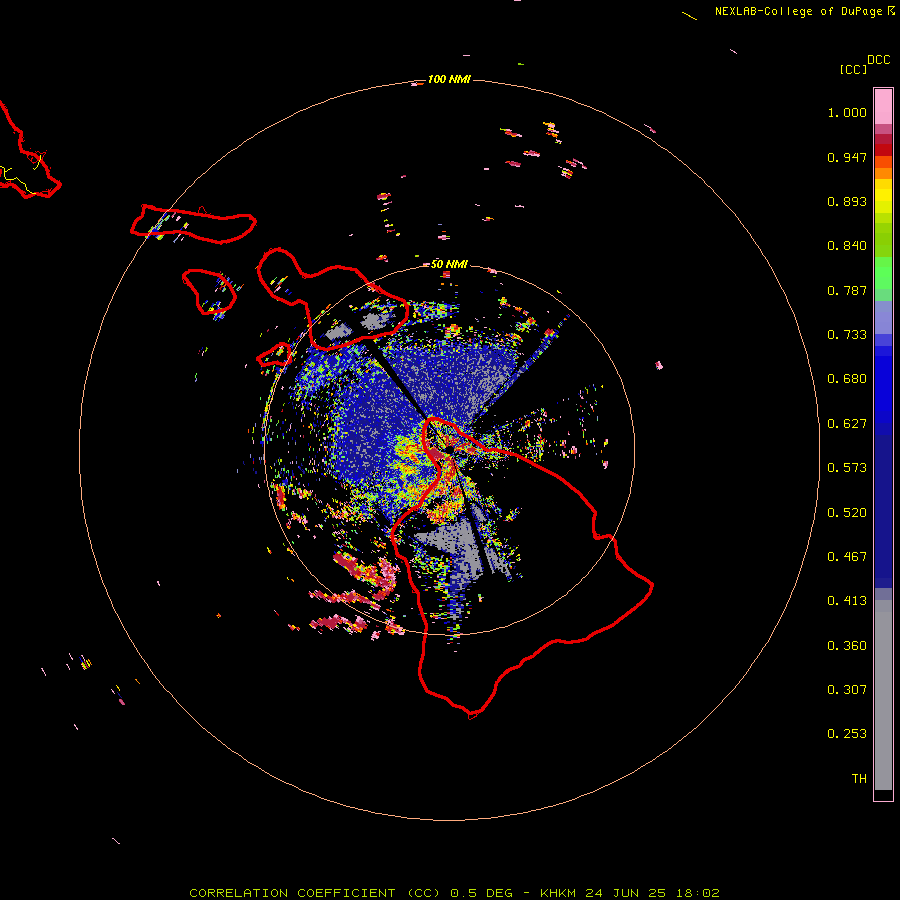Pick the gray band near 0.307
Viewport: 900px width, 900px height.
883,695
